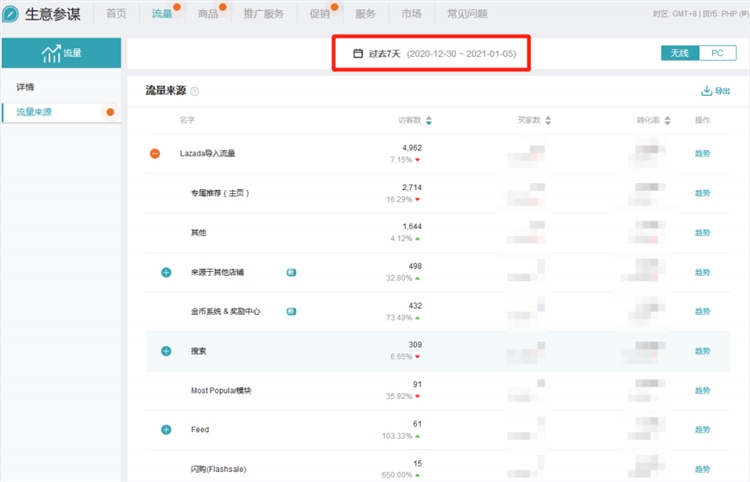Click 趋势 link for 专属推荐（主页）
This screenshot has height=482, width=750.
[x=702, y=193]
